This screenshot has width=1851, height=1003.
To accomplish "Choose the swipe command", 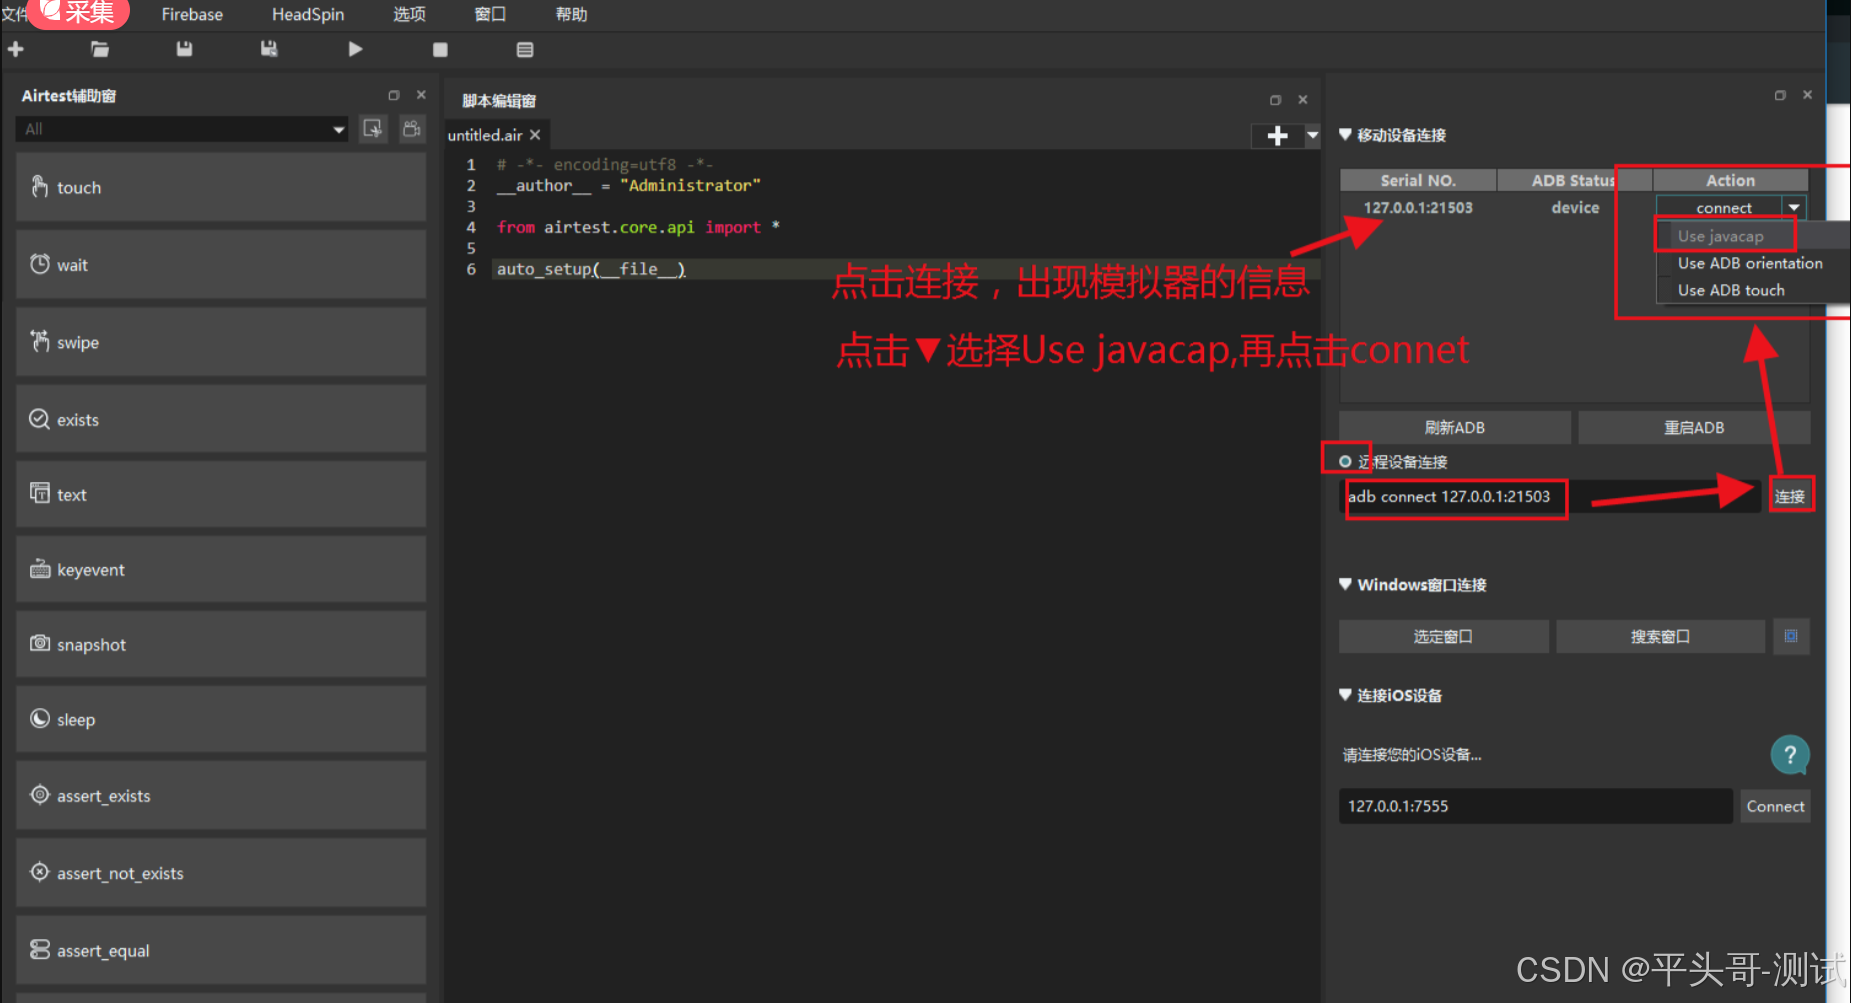I will [221, 342].
